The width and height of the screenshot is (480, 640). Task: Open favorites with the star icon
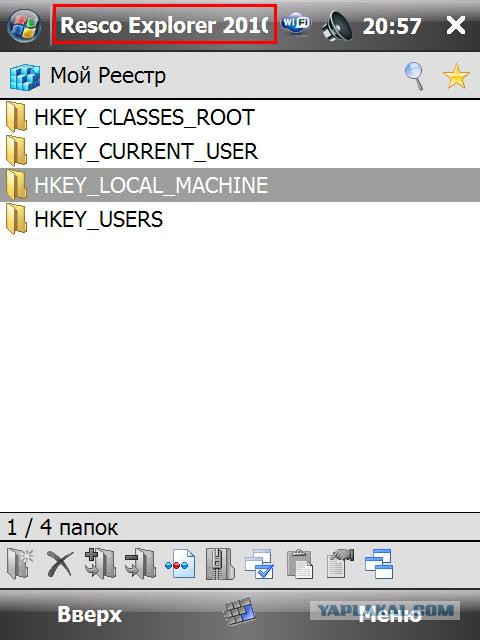point(456,76)
